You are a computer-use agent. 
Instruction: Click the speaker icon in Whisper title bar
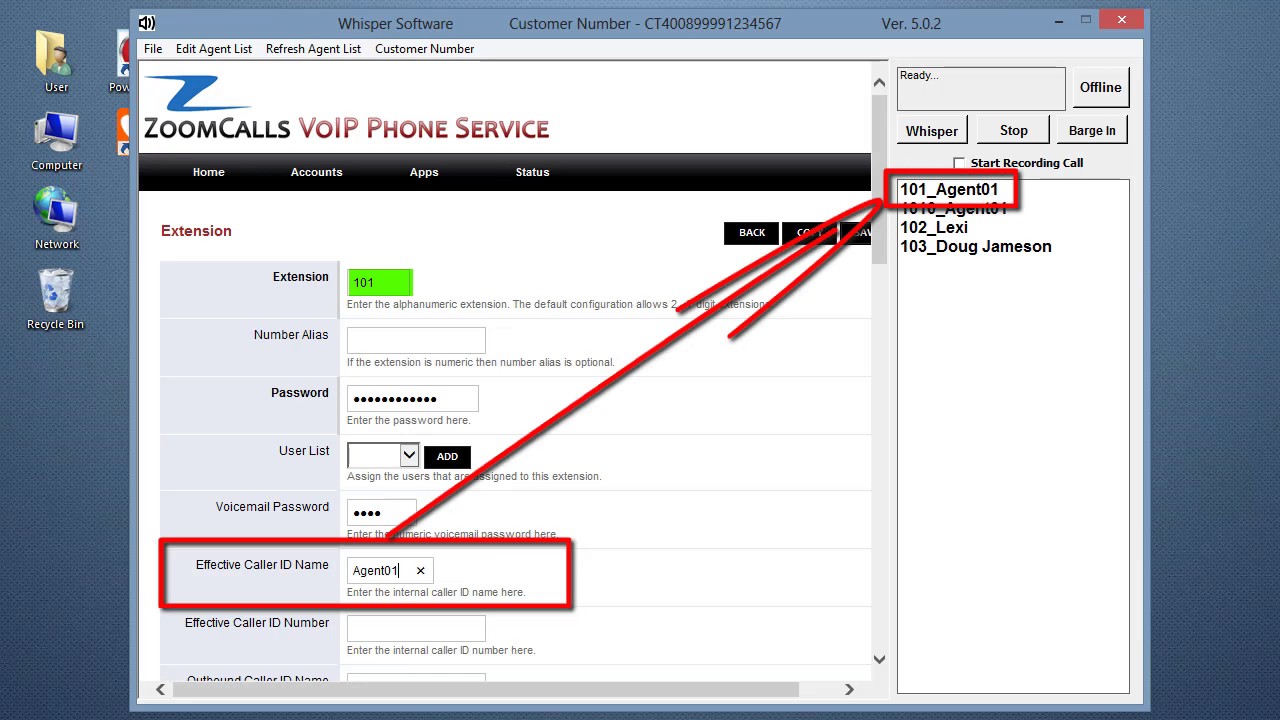click(146, 22)
